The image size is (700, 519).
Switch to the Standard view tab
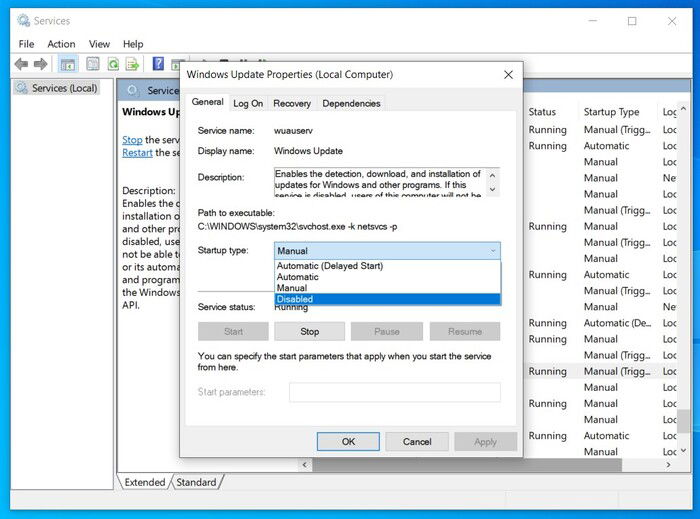tap(196, 482)
